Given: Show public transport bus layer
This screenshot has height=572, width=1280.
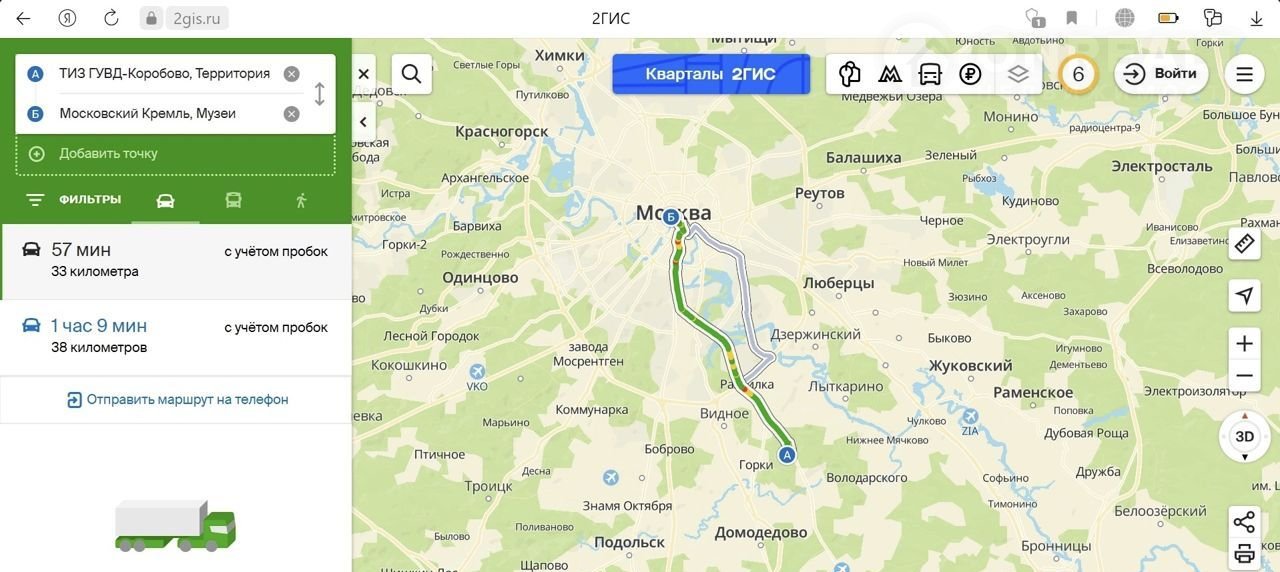Looking at the screenshot, I should coord(930,74).
